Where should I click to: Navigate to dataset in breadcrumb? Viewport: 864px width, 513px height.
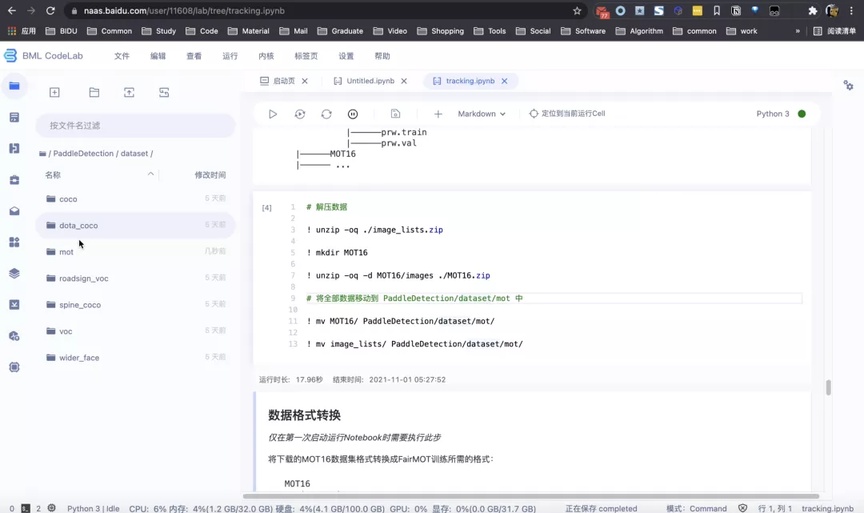134,154
